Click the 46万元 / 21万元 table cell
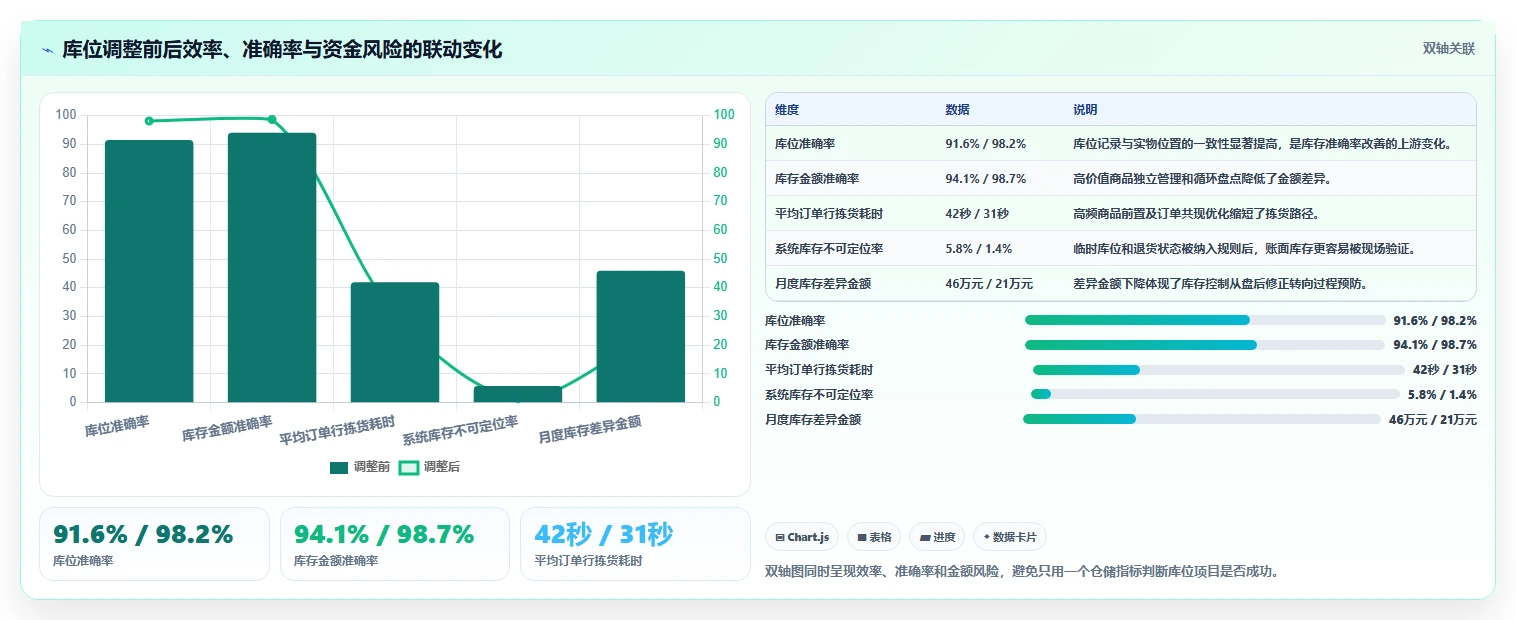Screen dimensions: 1516x620 tap(989, 284)
